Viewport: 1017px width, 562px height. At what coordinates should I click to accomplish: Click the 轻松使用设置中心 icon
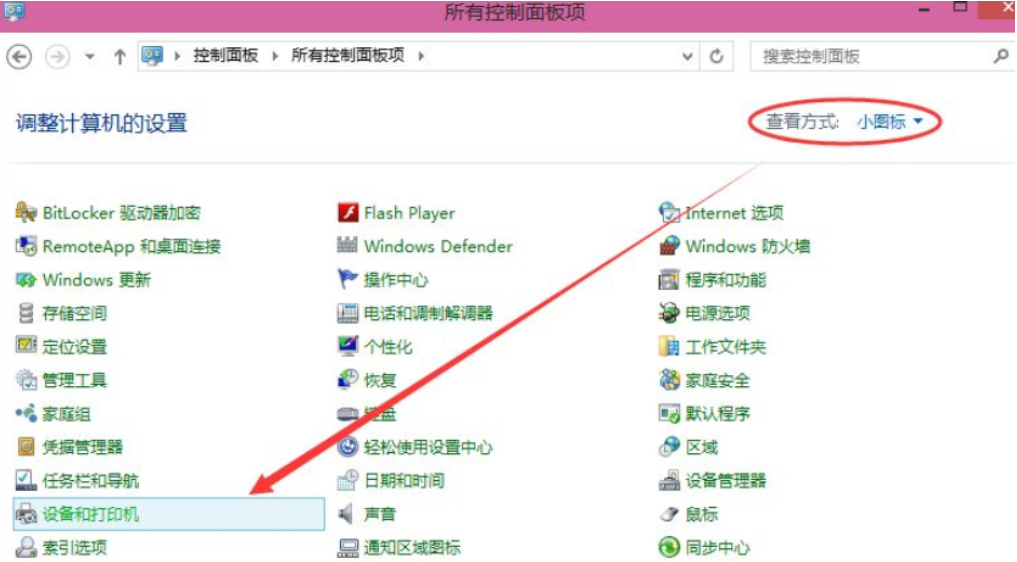pos(348,446)
